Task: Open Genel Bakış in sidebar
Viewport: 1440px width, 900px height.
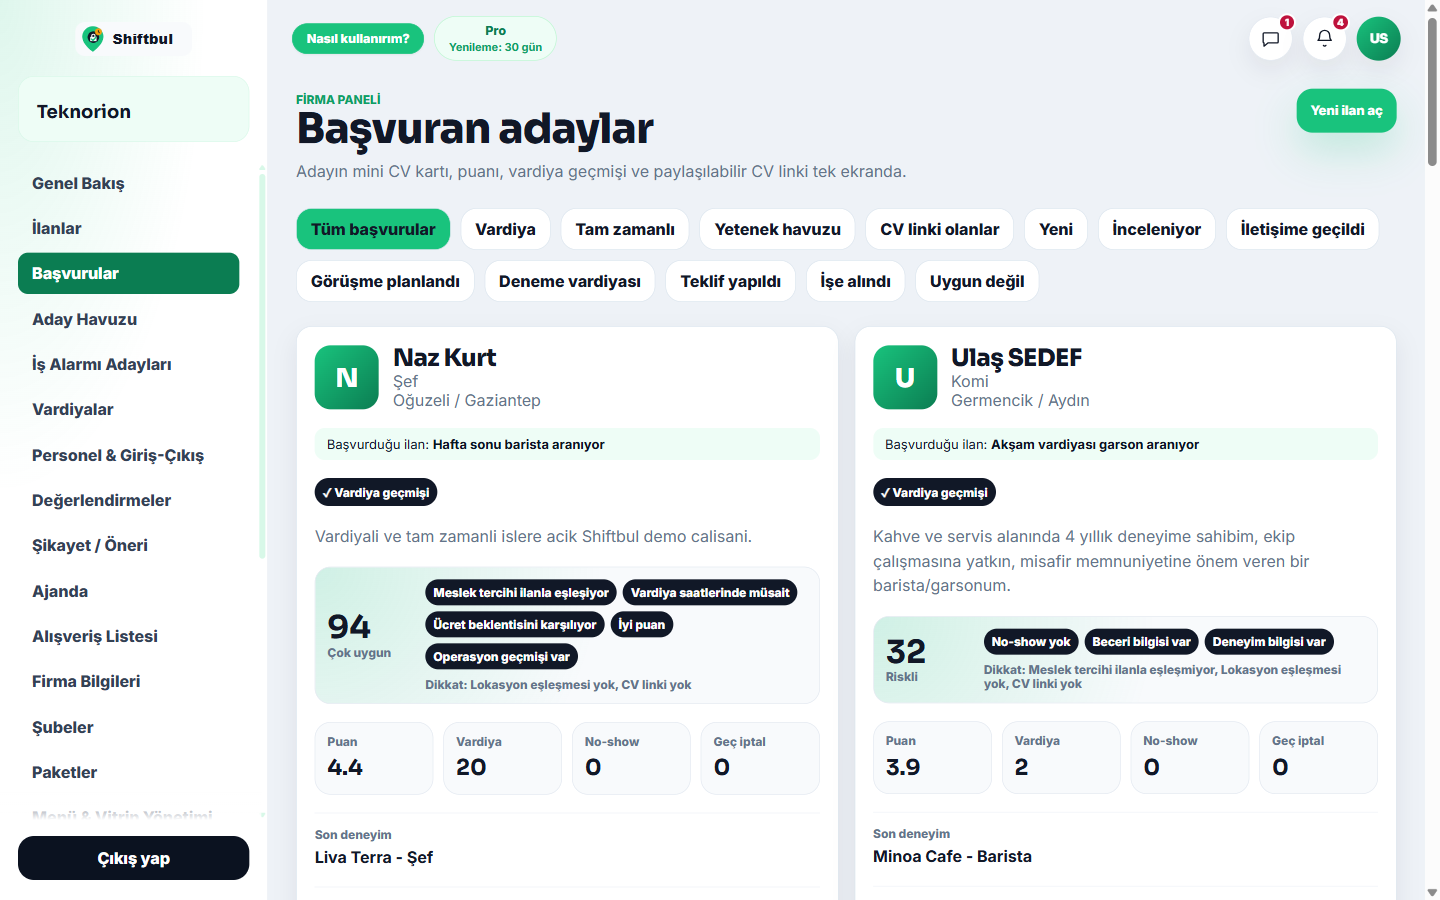Action: click(128, 183)
